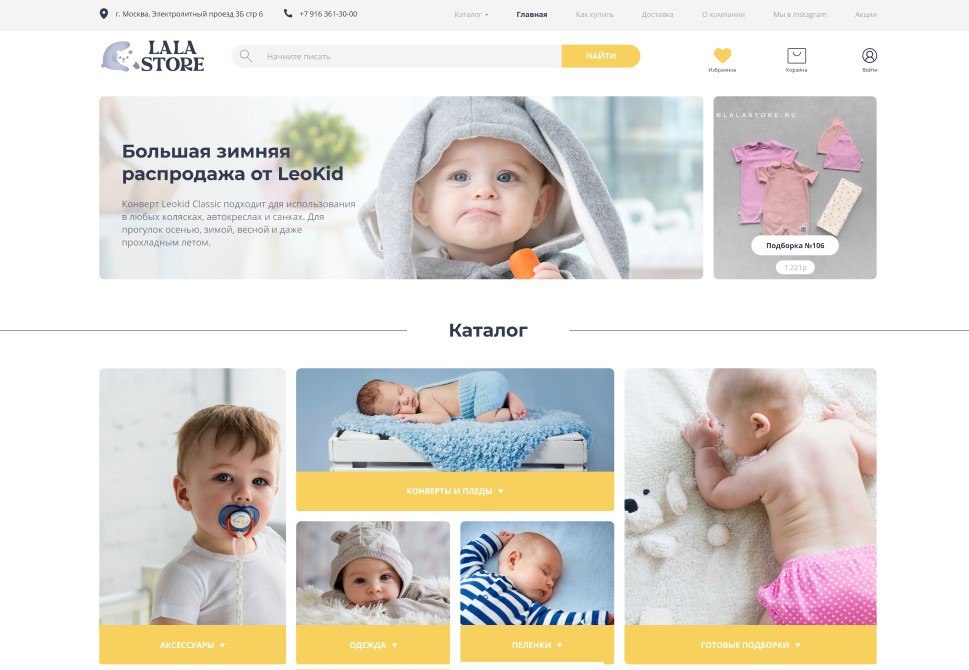
Task: Open the Доставка menu item
Action: pos(657,14)
